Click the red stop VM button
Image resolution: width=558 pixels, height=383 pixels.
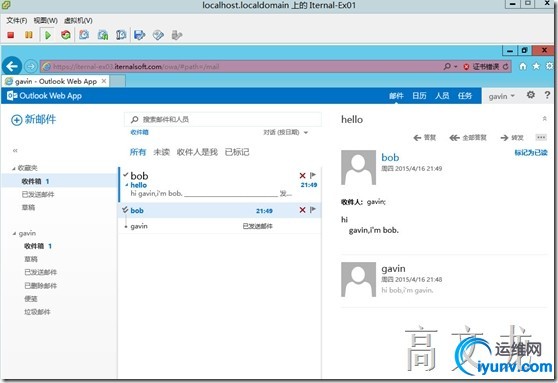11,35
